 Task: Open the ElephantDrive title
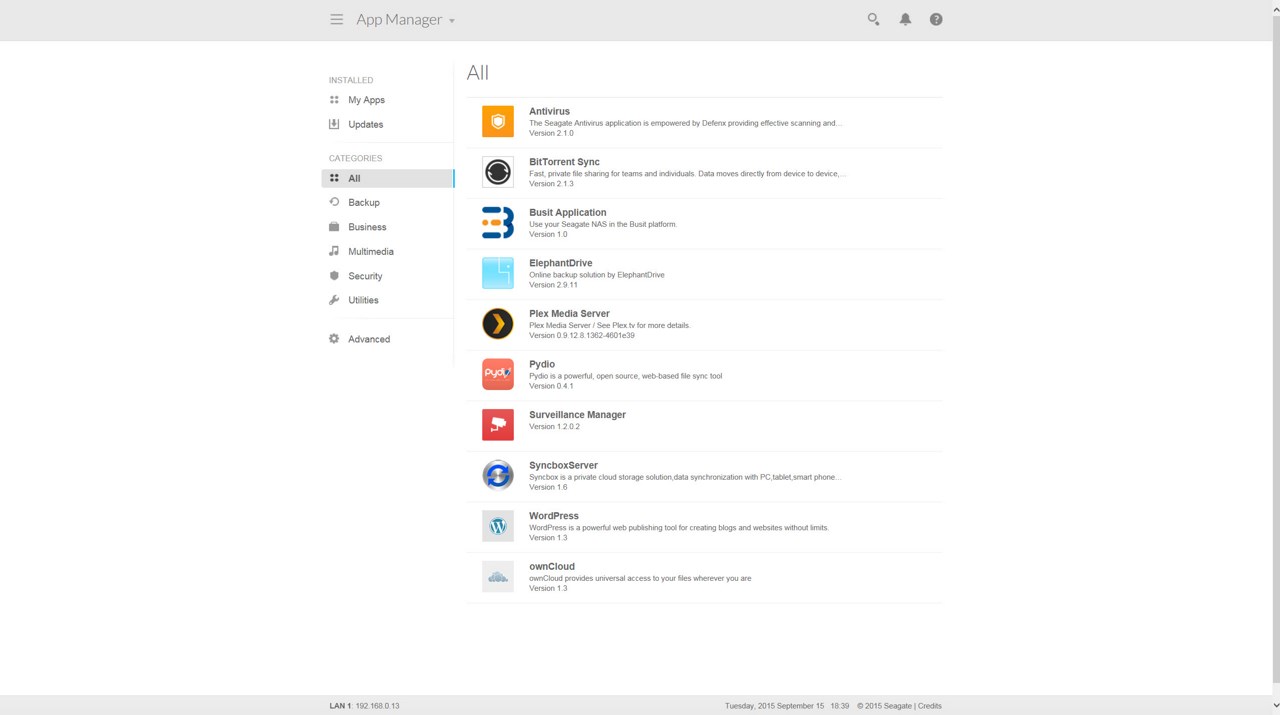560,263
